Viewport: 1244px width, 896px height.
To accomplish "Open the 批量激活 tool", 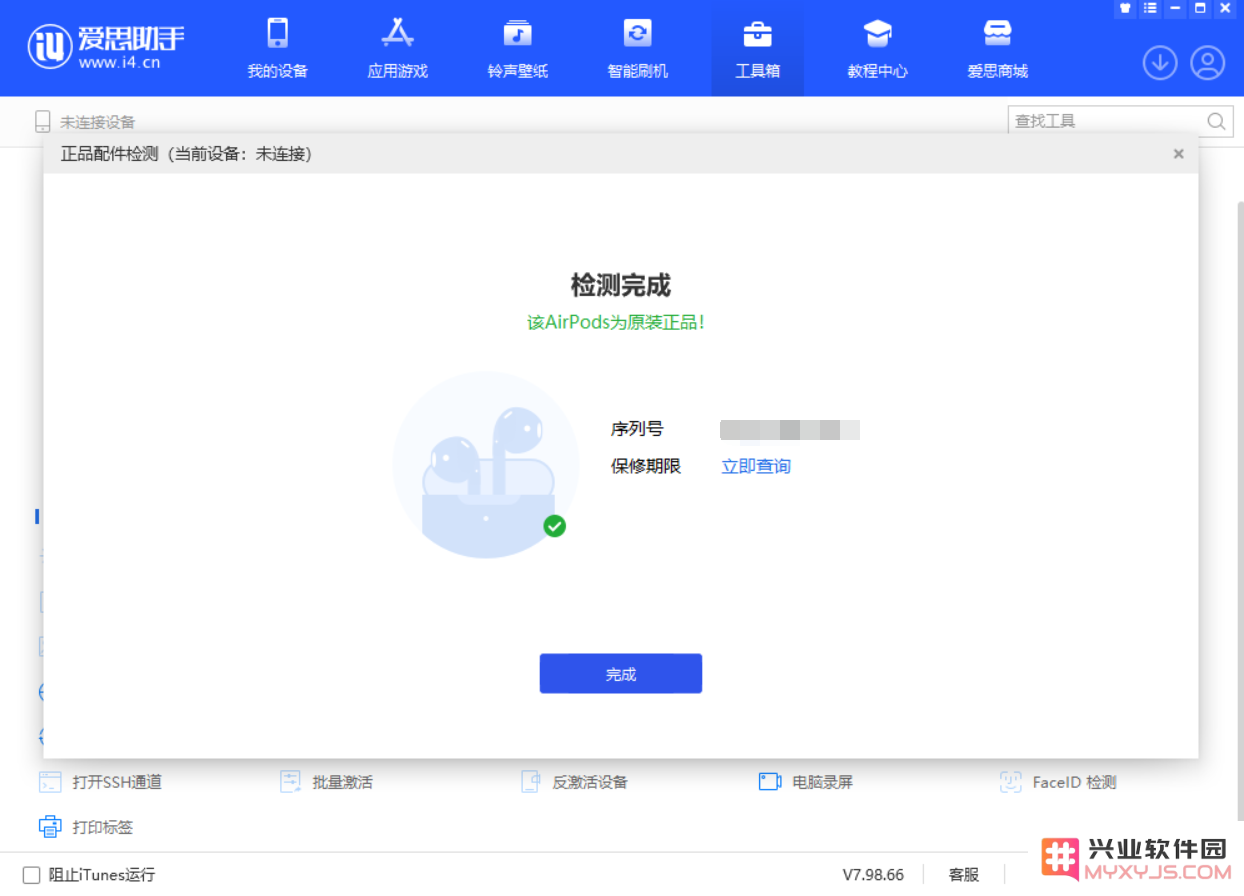I will pyautogui.click(x=326, y=782).
